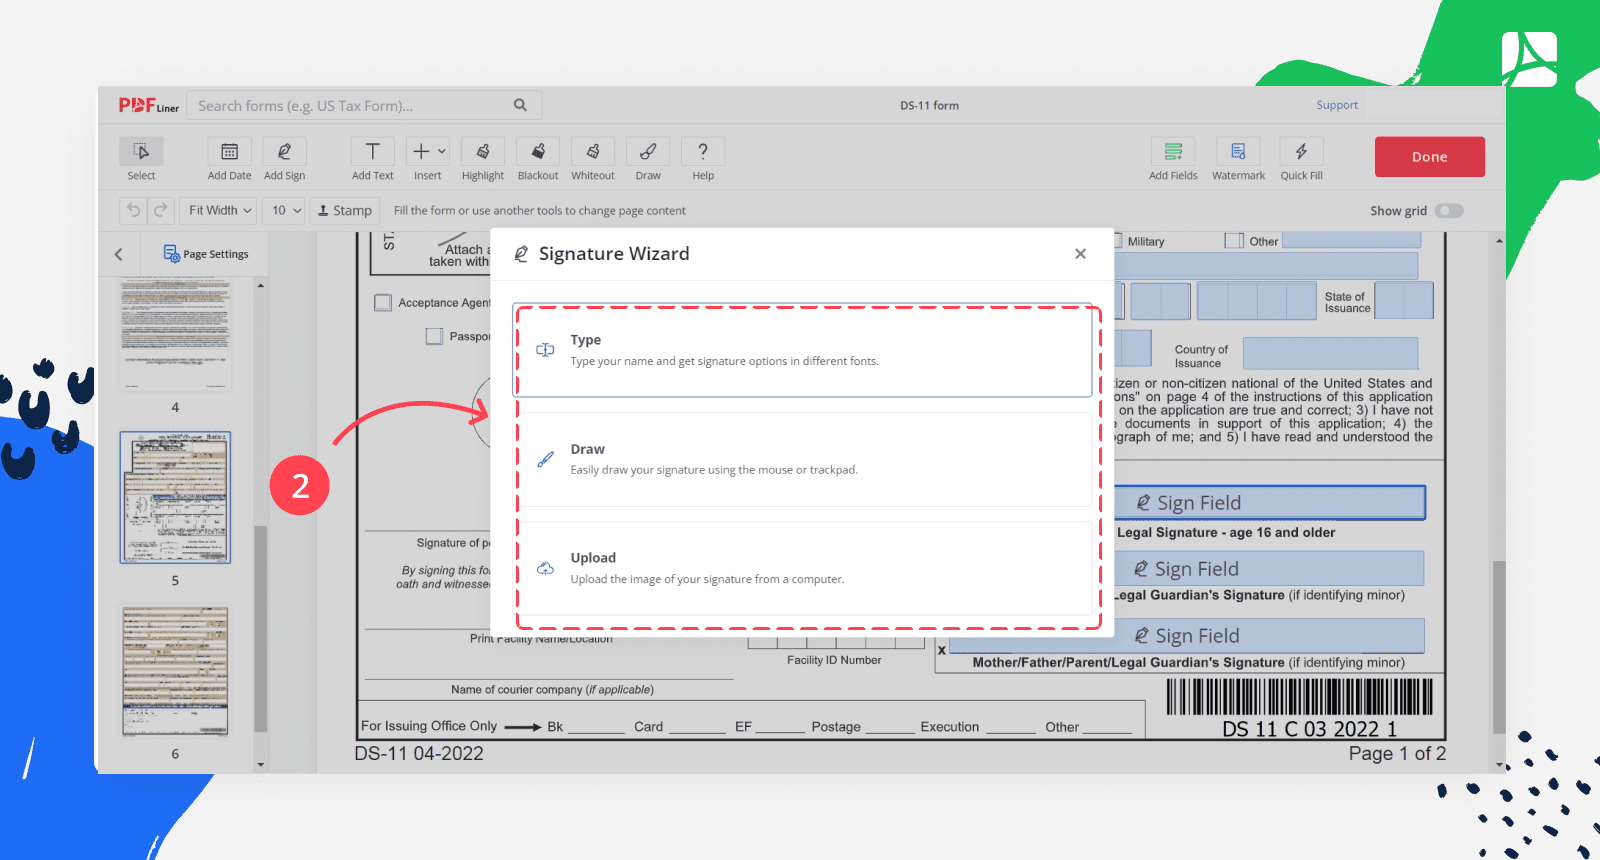The width and height of the screenshot is (1600, 860).
Task: Open the Fit Width zoom dropdown
Action: point(220,211)
